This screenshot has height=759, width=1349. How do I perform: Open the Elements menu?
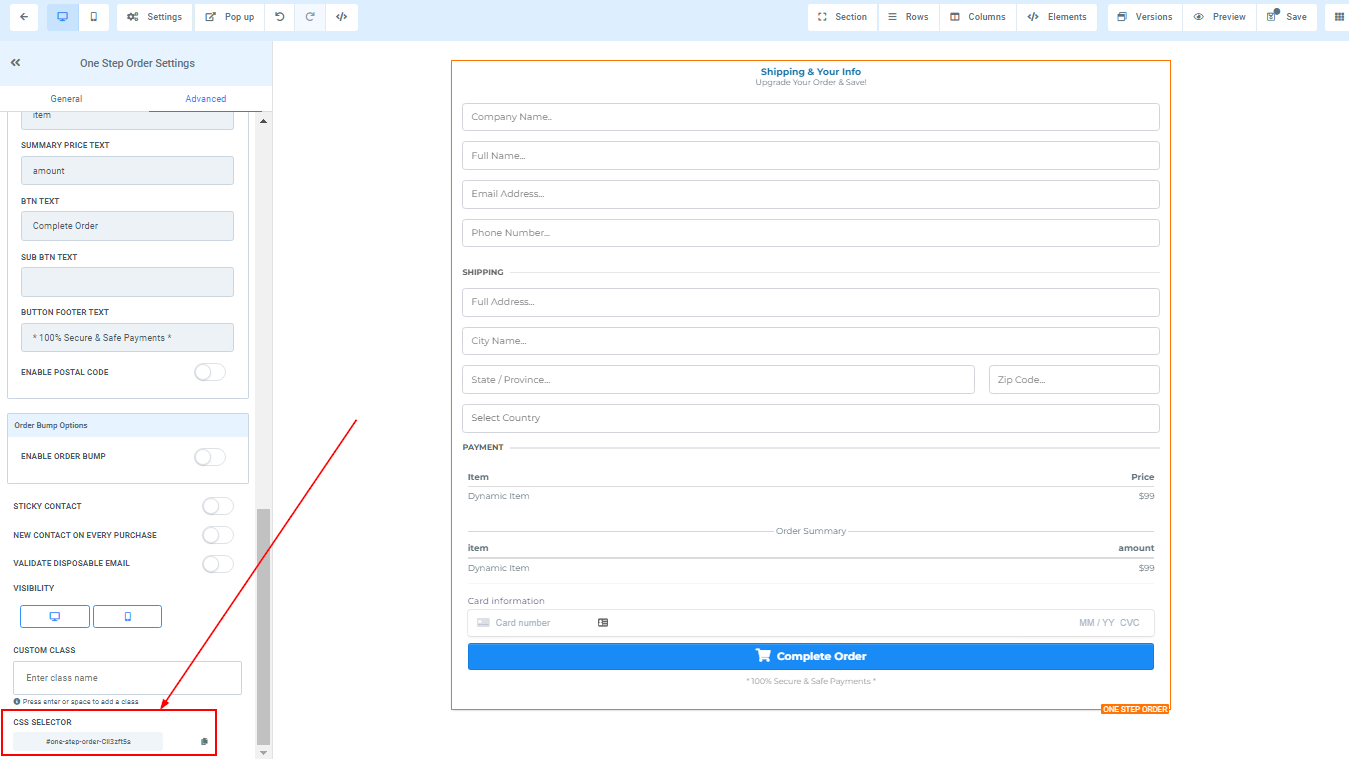point(1057,17)
